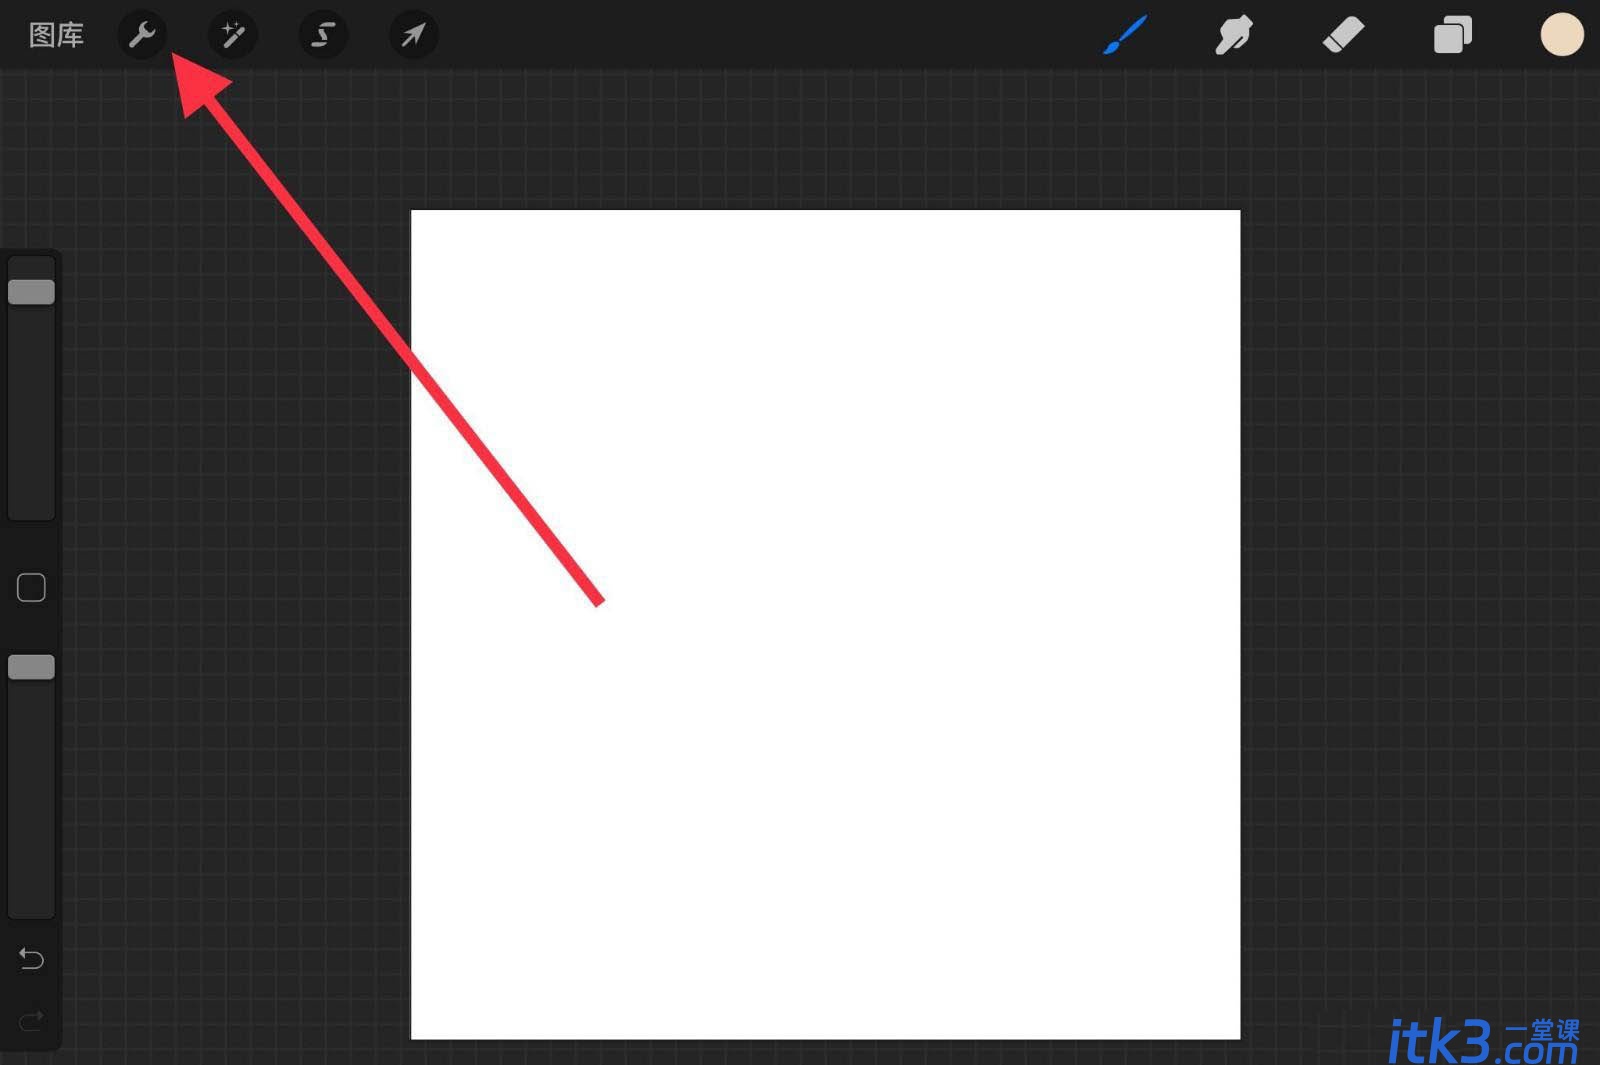This screenshot has height=1065, width=1600.
Task: Click on the white canvas
Action: pos(825,624)
